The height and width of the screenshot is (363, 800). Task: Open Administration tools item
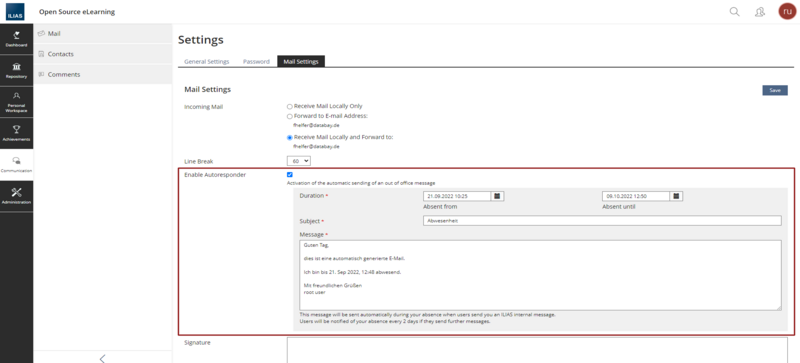(x=16, y=197)
